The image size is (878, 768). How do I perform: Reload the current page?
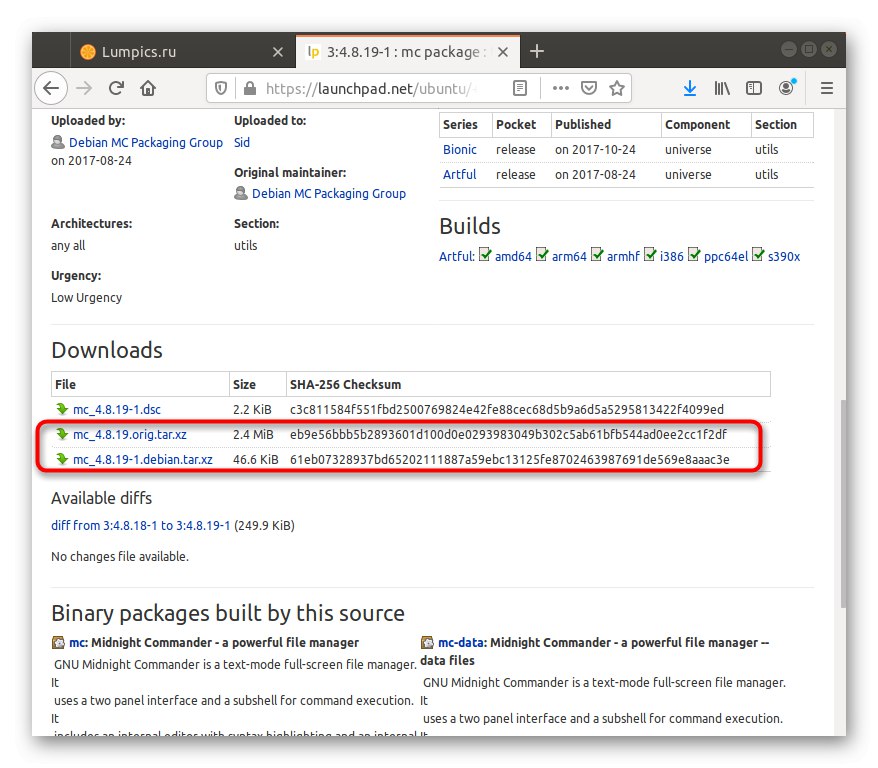[x=116, y=88]
